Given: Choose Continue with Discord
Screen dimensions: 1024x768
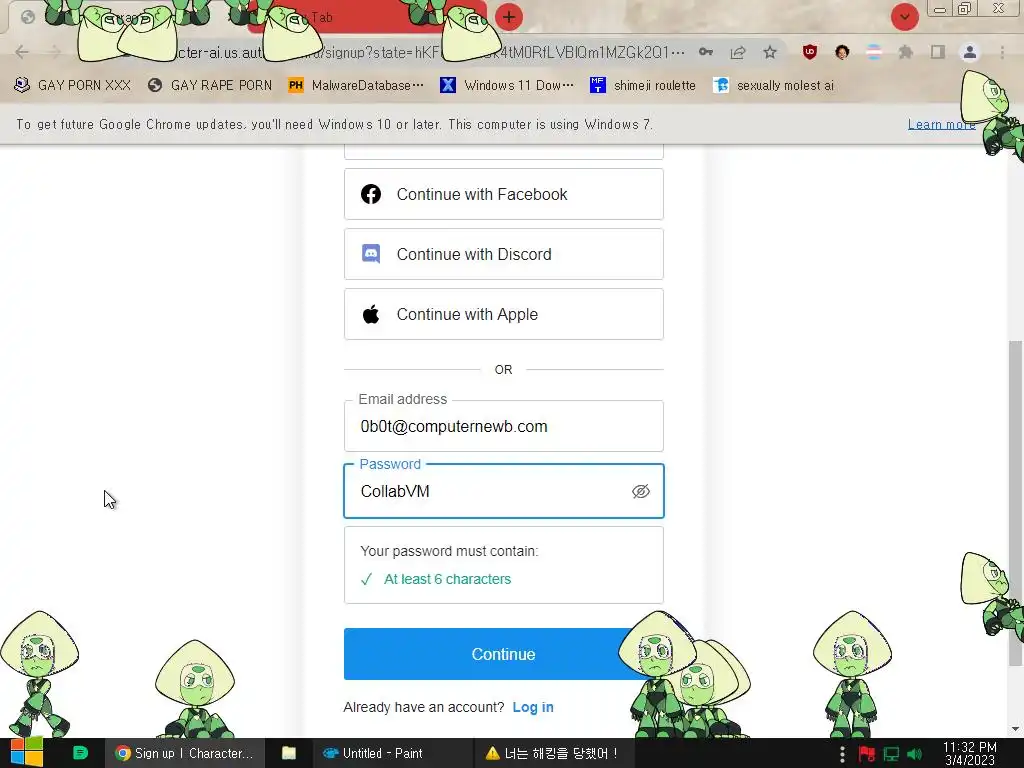Looking at the screenshot, I should (504, 254).
